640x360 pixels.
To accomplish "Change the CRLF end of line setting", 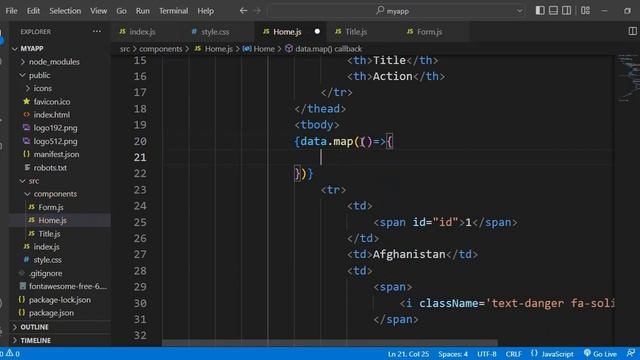I will point(513,354).
